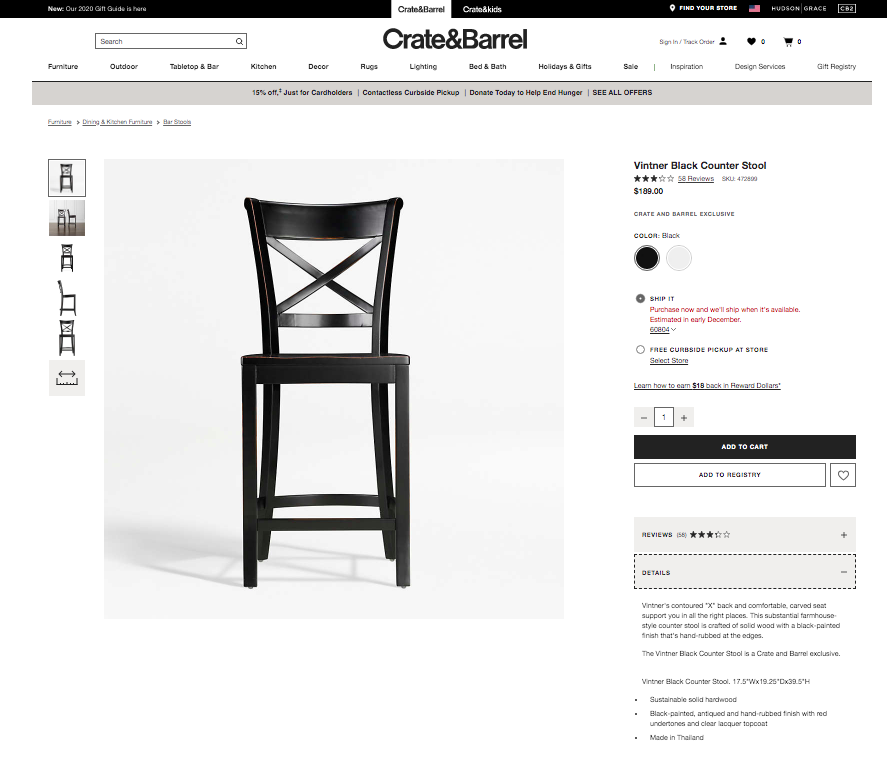Screen dimensions: 887x762
Task: Click the Add to Cart button
Action: (744, 447)
